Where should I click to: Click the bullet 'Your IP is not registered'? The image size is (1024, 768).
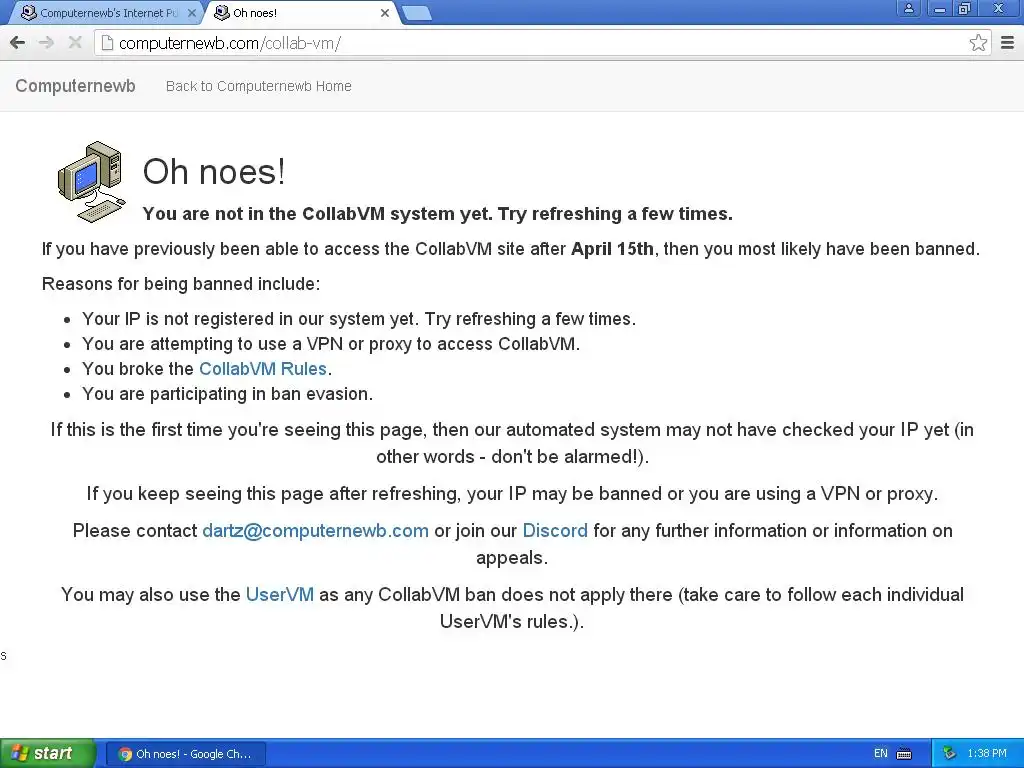click(359, 319)
